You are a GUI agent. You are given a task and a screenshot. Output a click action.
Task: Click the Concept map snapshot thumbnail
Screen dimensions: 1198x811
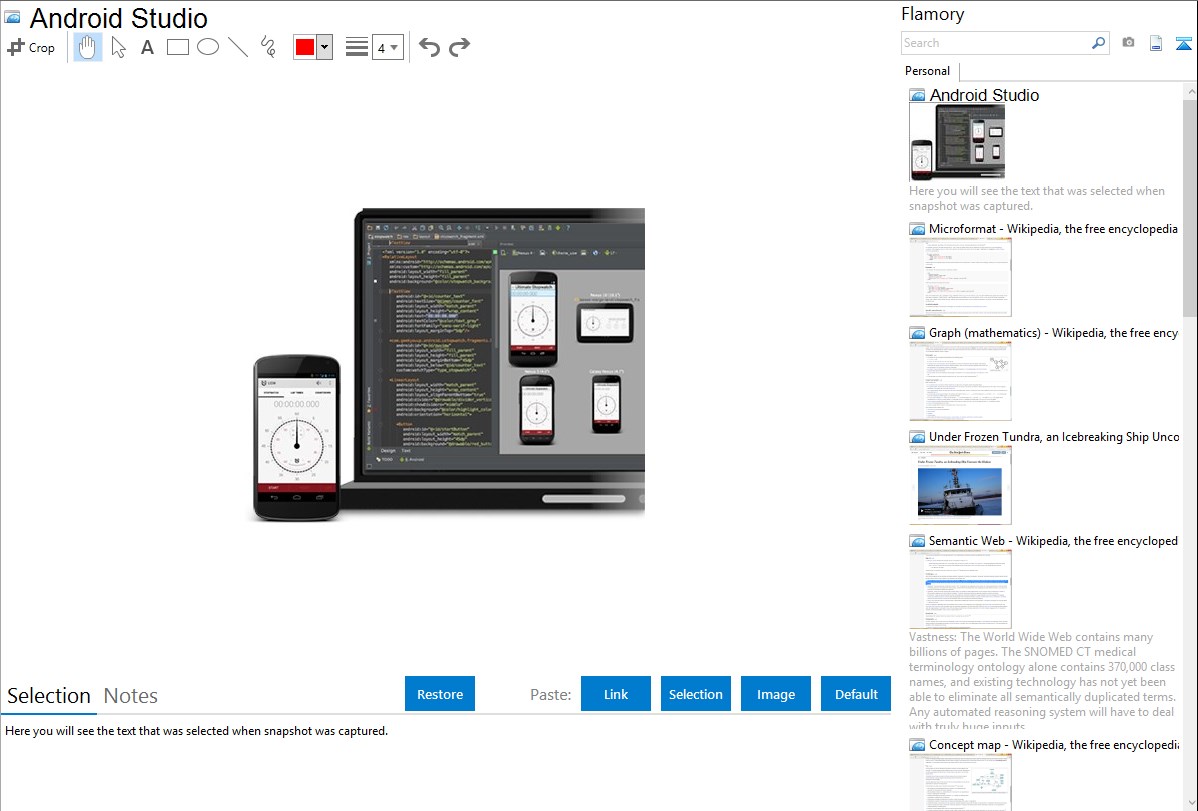pos(960,782)
